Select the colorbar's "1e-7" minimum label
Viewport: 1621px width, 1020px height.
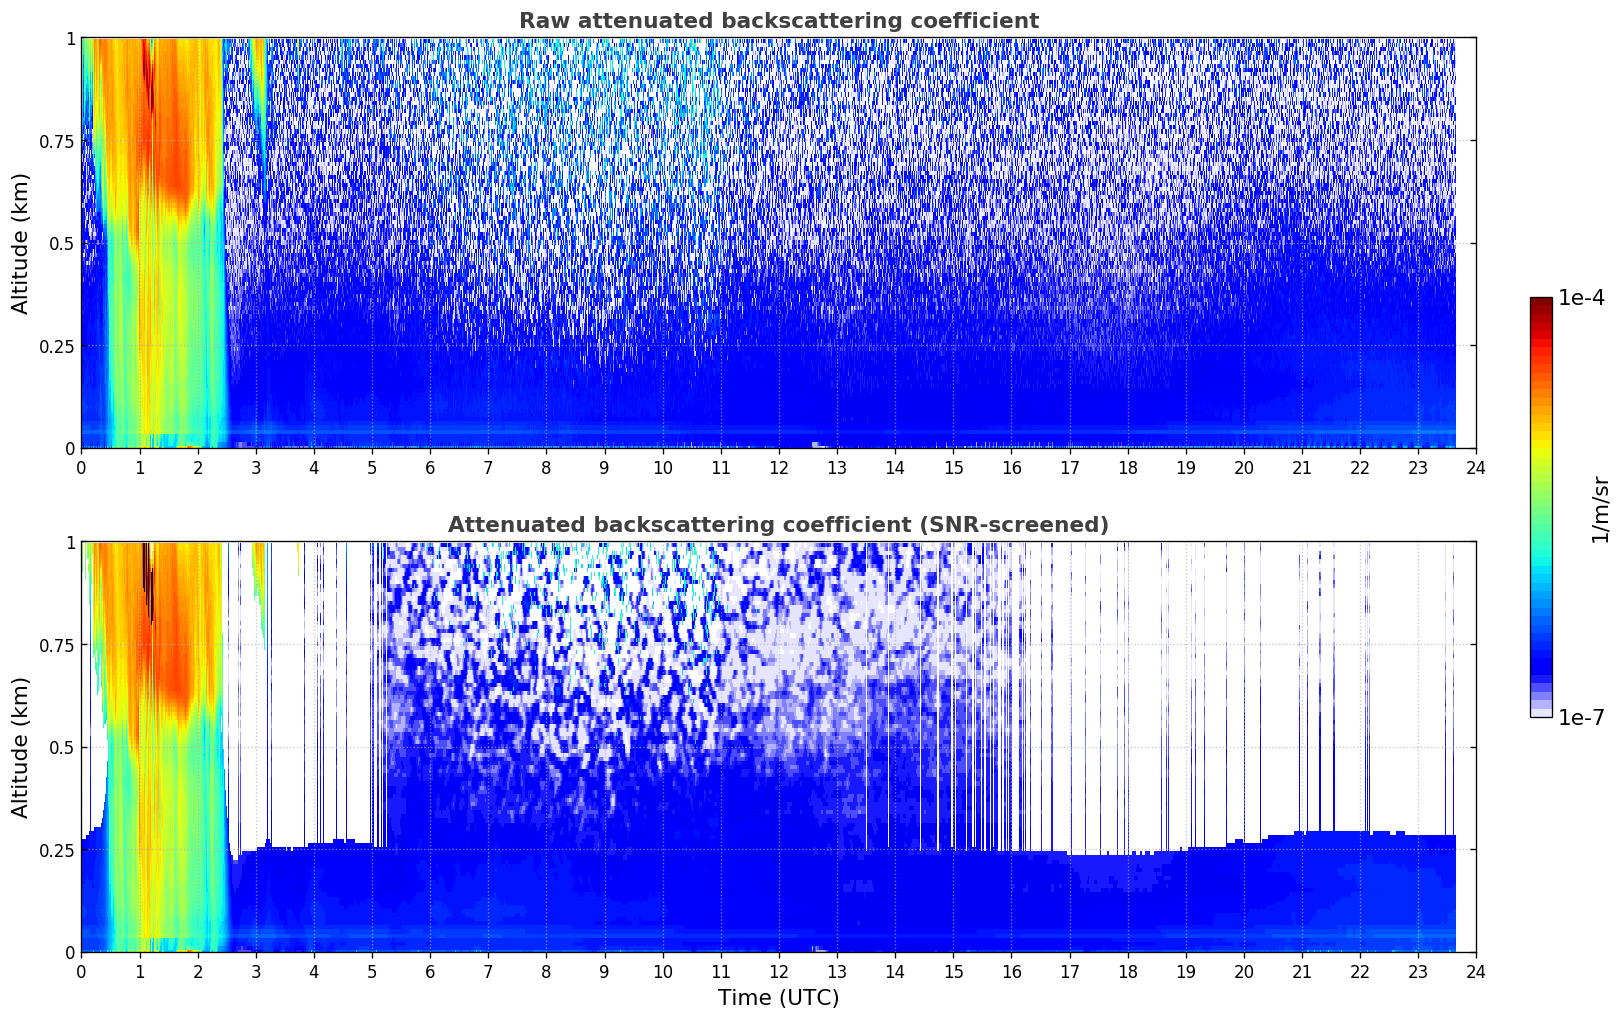coord(1581,718)
